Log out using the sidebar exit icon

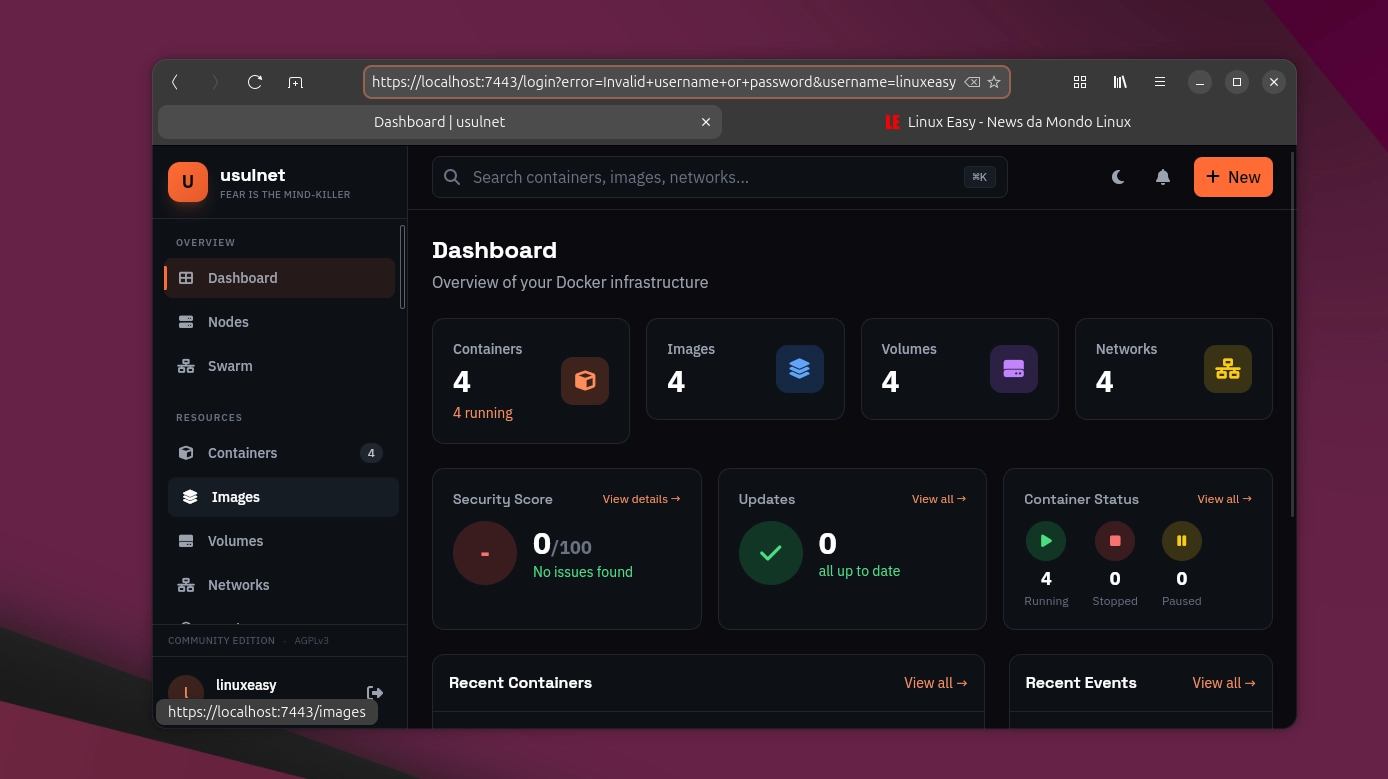point(375,693)
